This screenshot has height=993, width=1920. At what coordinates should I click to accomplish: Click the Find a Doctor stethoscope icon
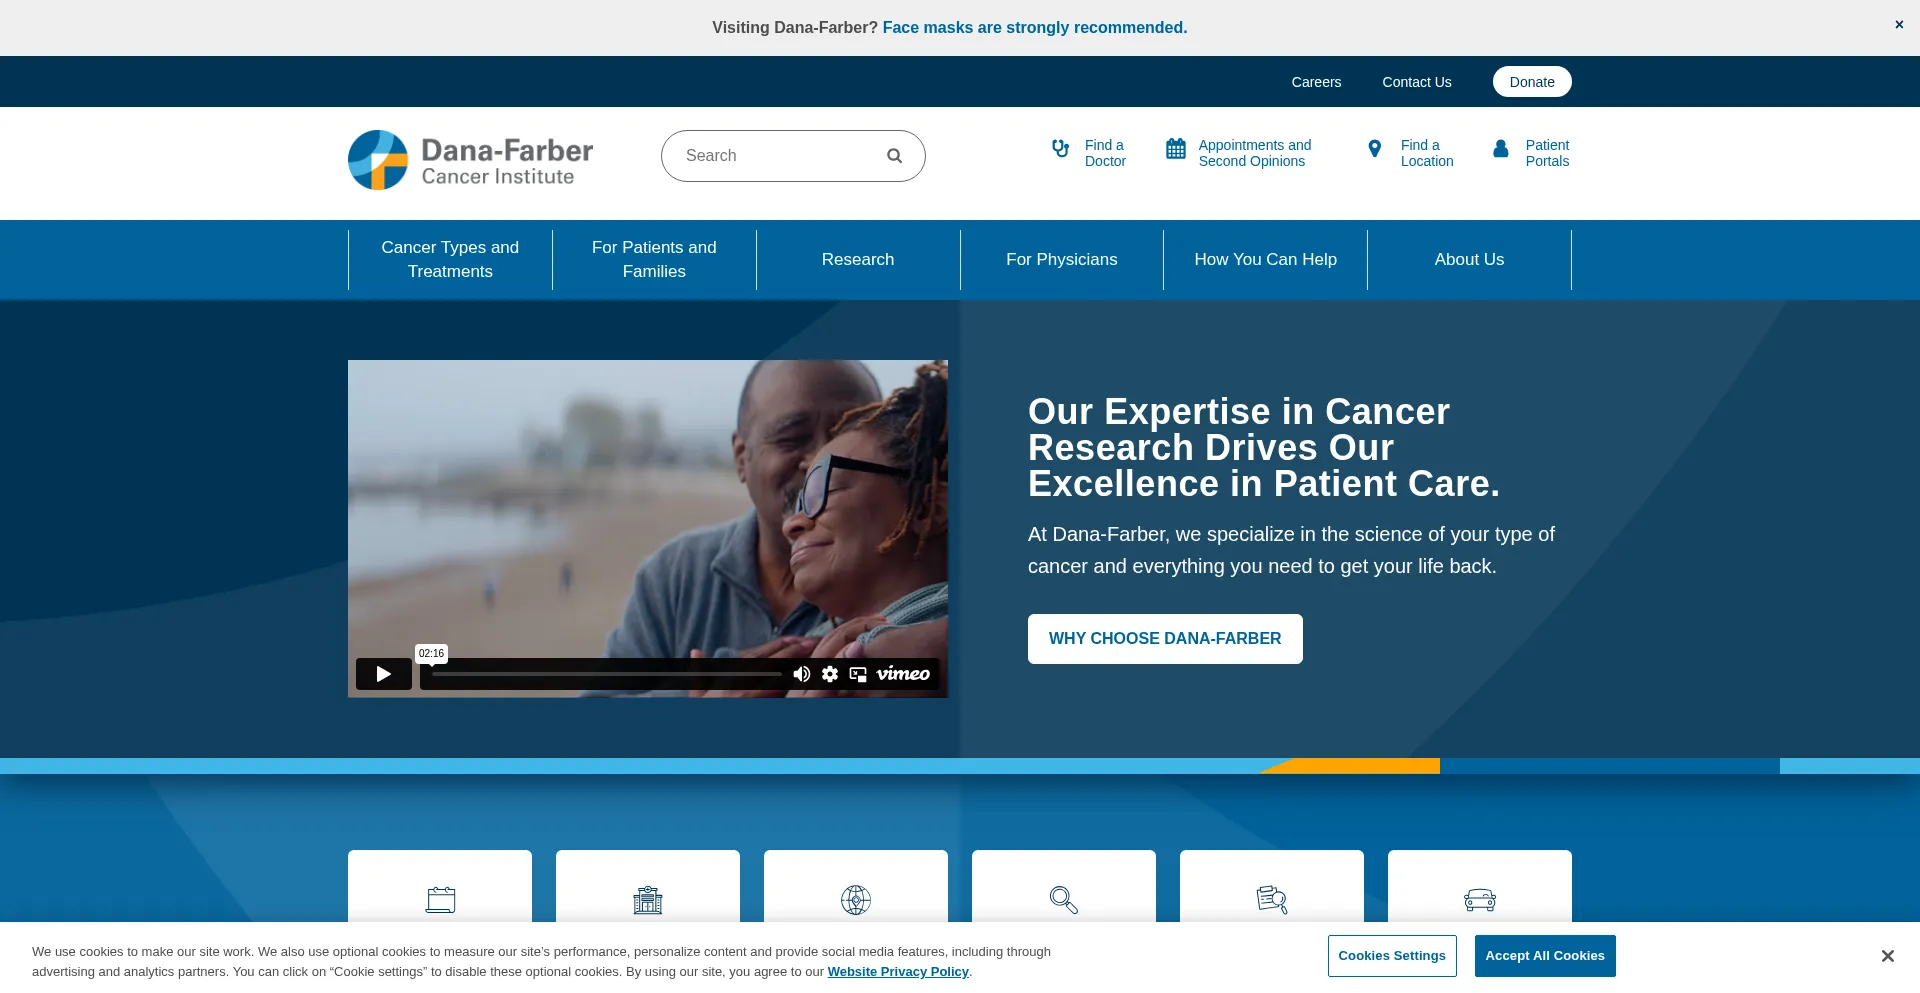coord(1060,149)
